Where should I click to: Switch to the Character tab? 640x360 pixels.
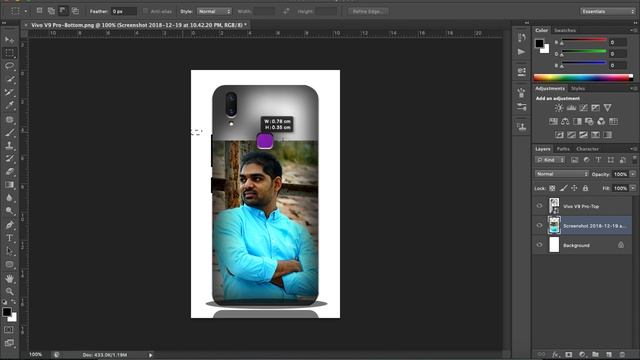coord(587,149)
